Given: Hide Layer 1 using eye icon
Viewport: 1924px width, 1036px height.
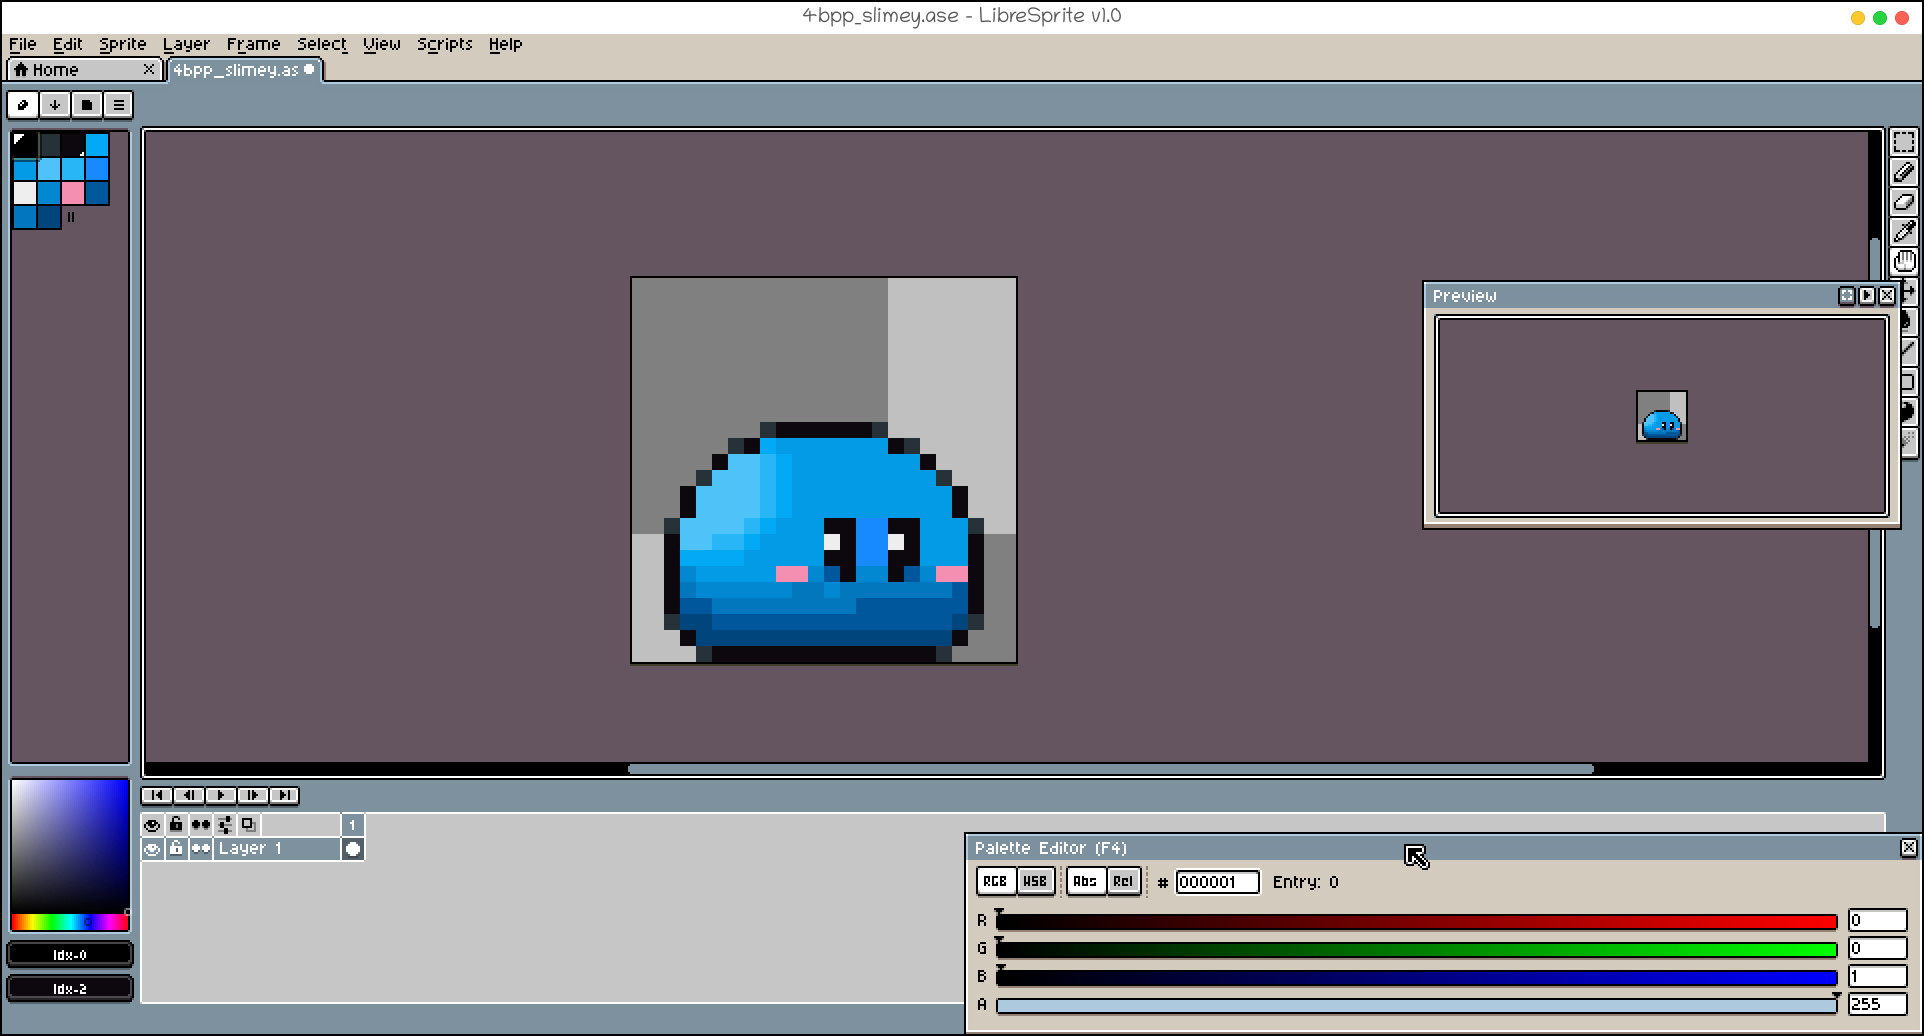Looking at the screenshot, I should point(152,849).
